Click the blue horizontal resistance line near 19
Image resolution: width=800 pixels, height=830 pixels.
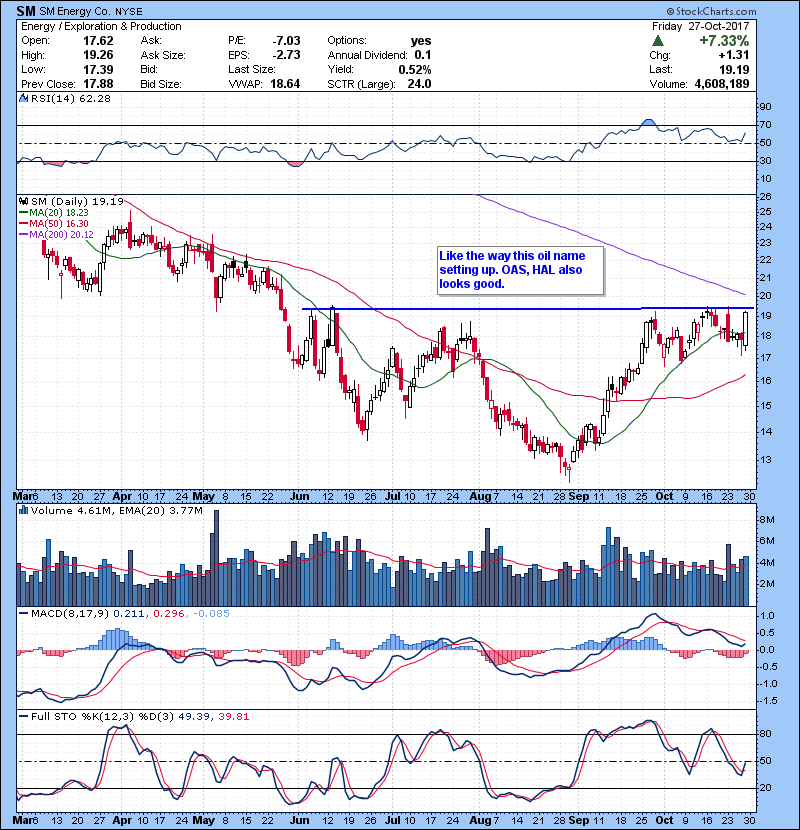tap(528, 309)
